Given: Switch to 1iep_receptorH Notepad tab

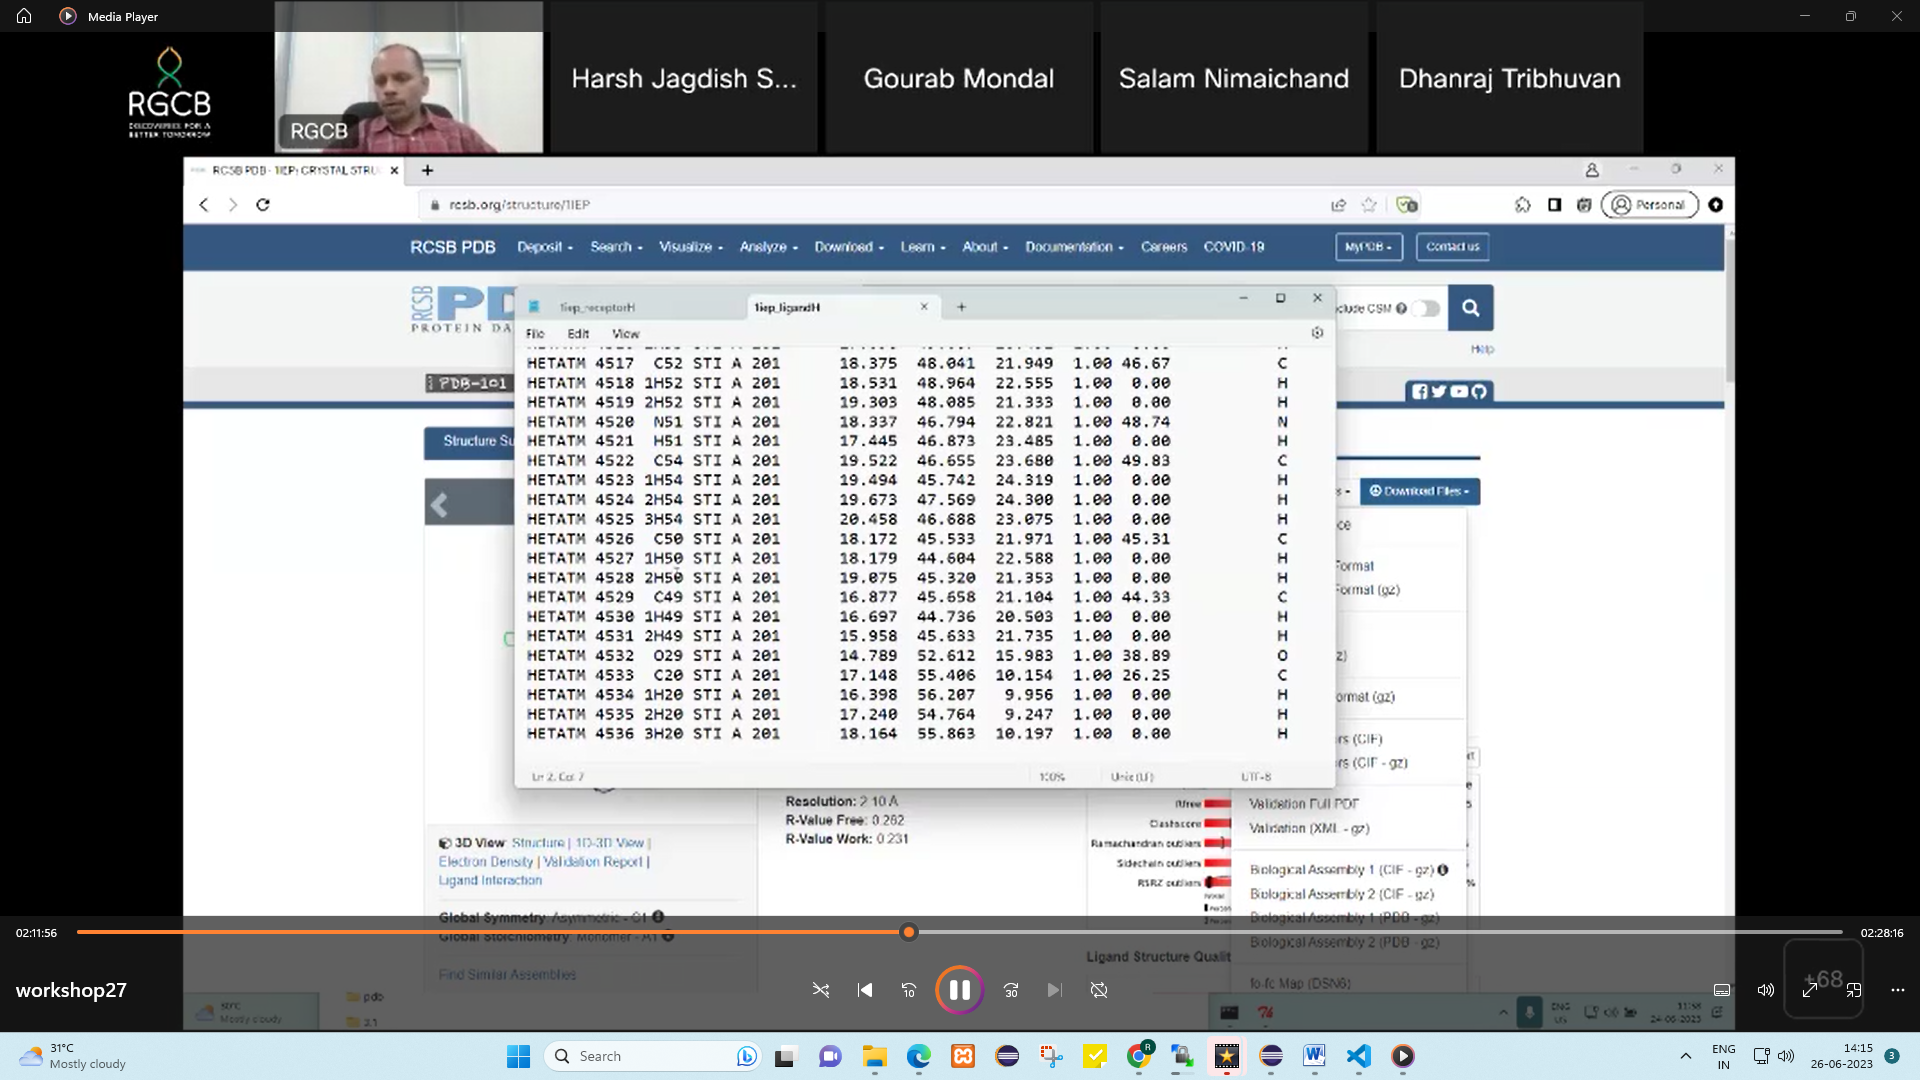Looking at the screenshot, I should coord(597,307).
